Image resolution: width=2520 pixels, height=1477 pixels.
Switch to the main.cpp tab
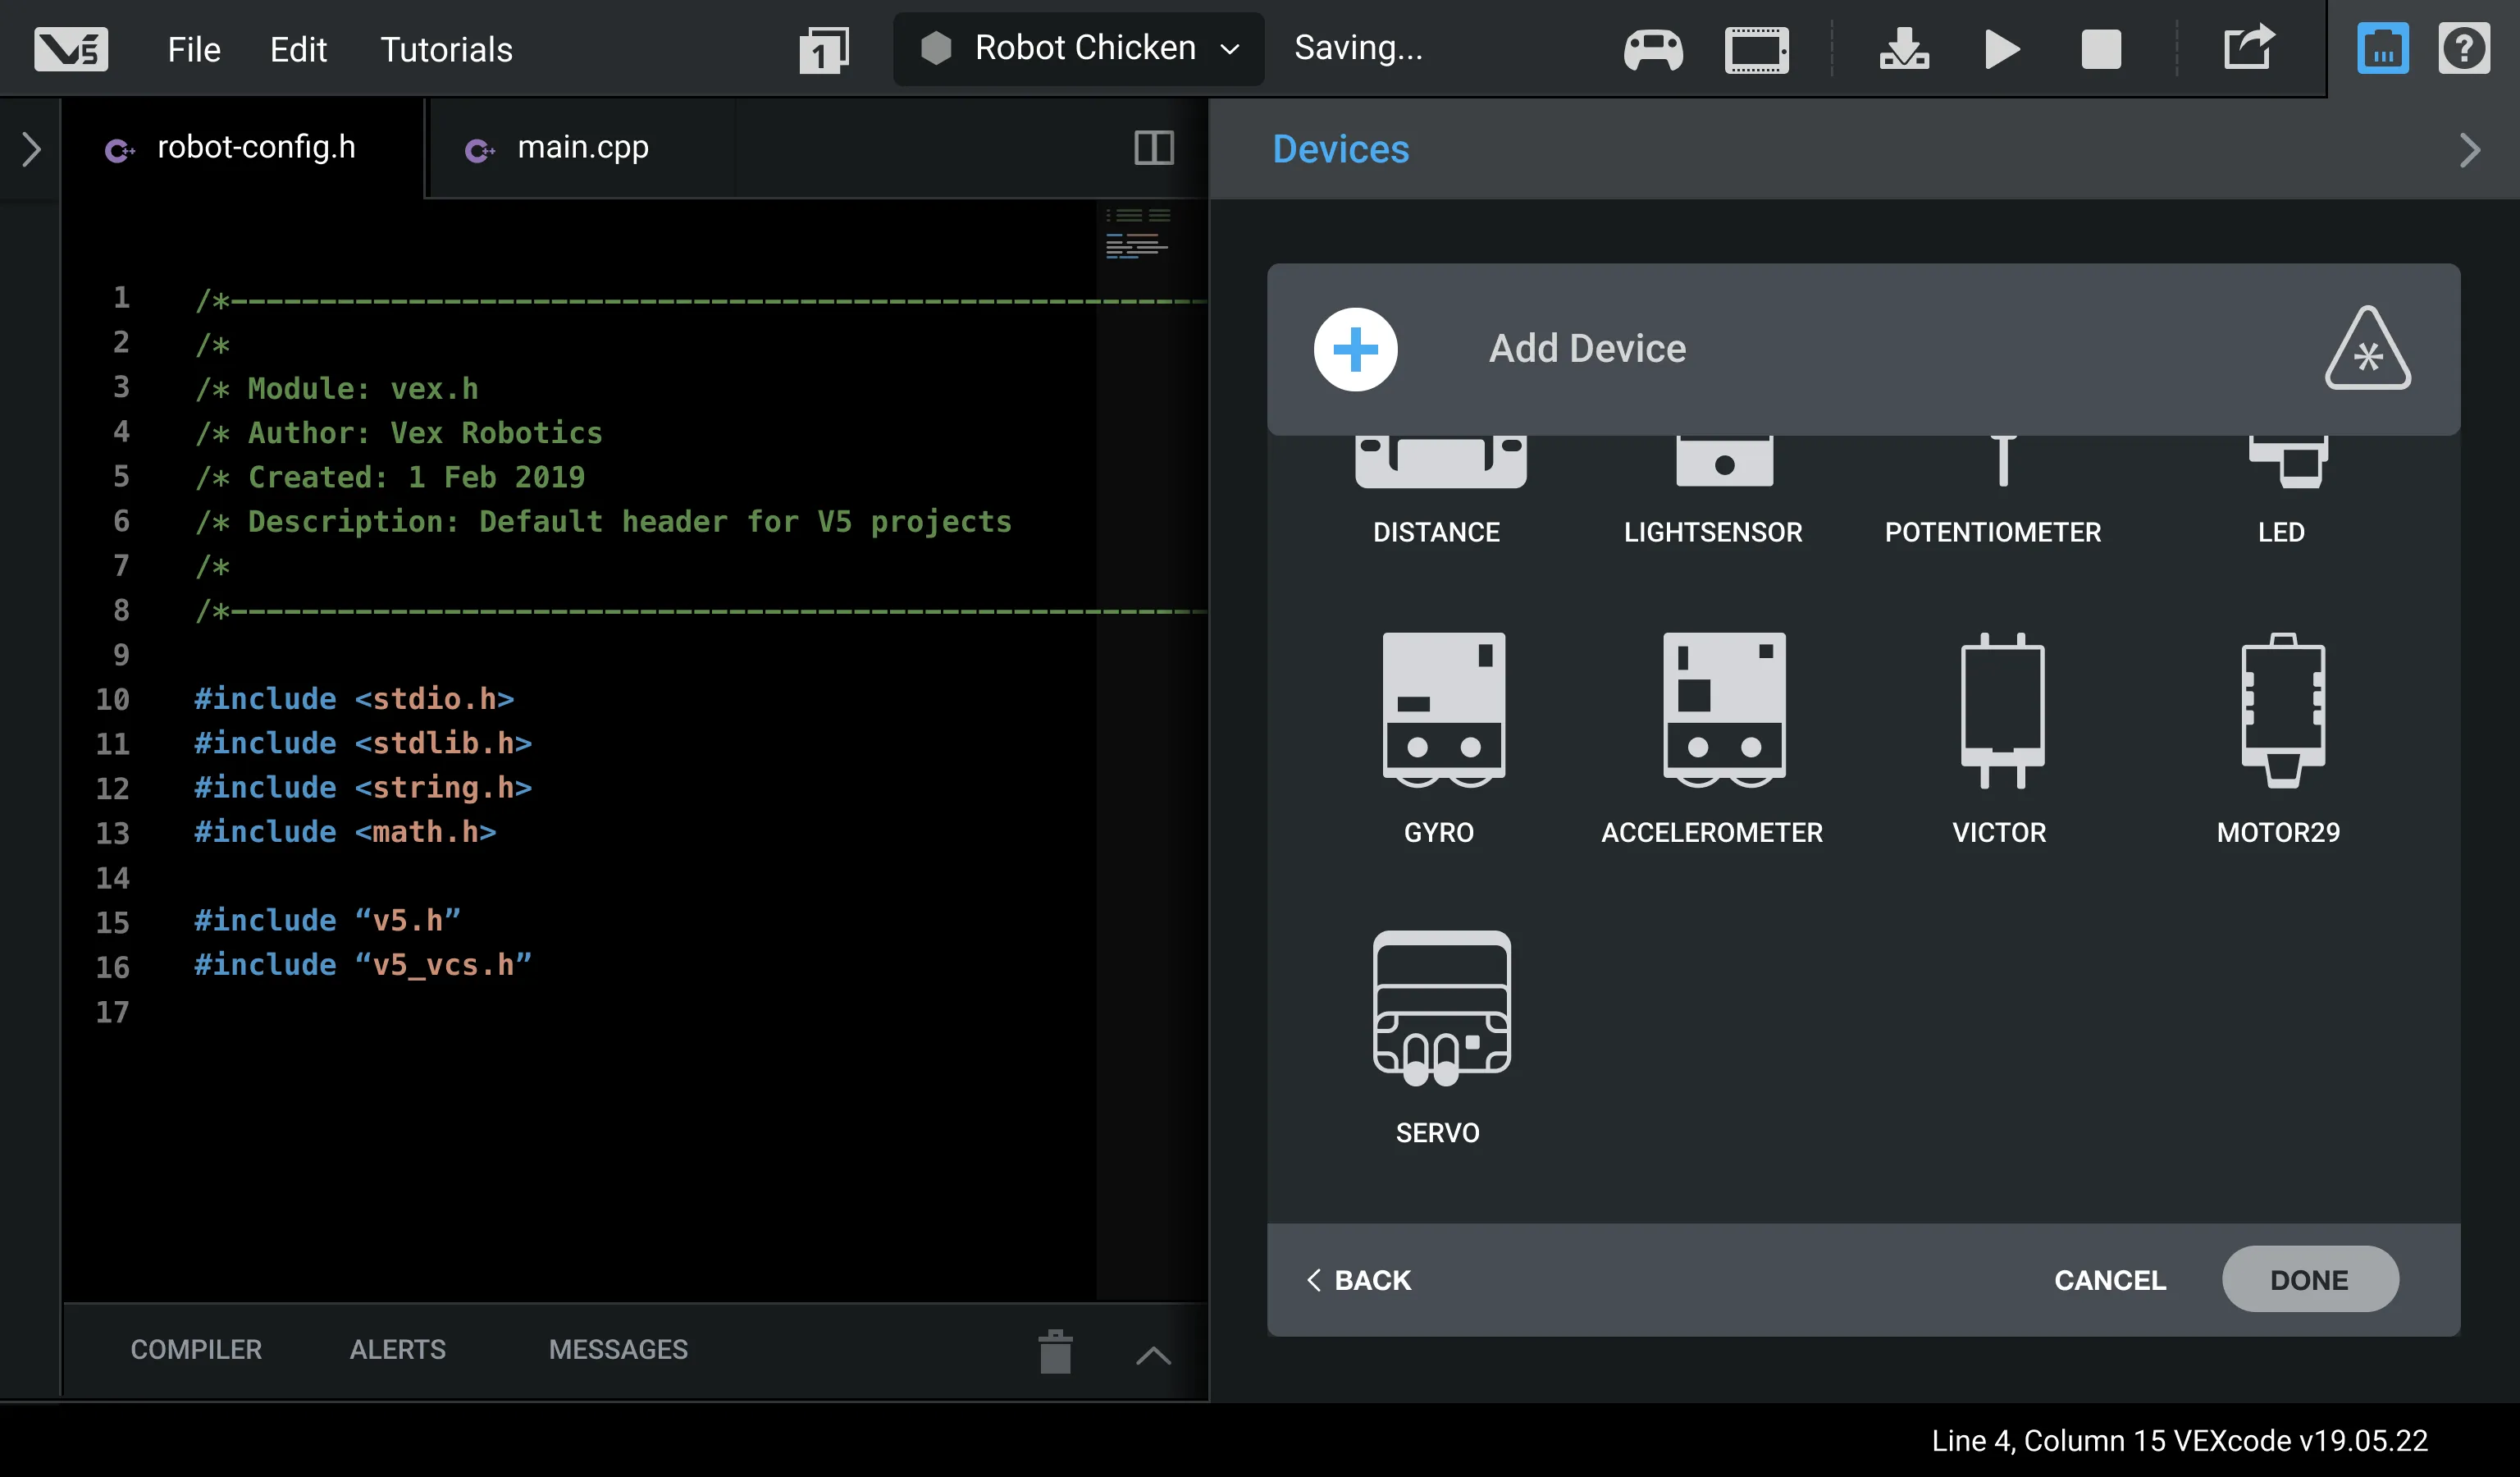[x=580, y=148]
